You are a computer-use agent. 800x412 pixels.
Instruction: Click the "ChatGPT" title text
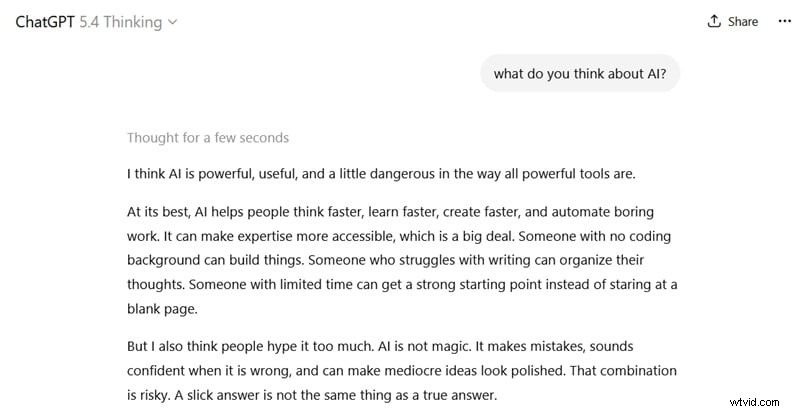coord(45,21)
